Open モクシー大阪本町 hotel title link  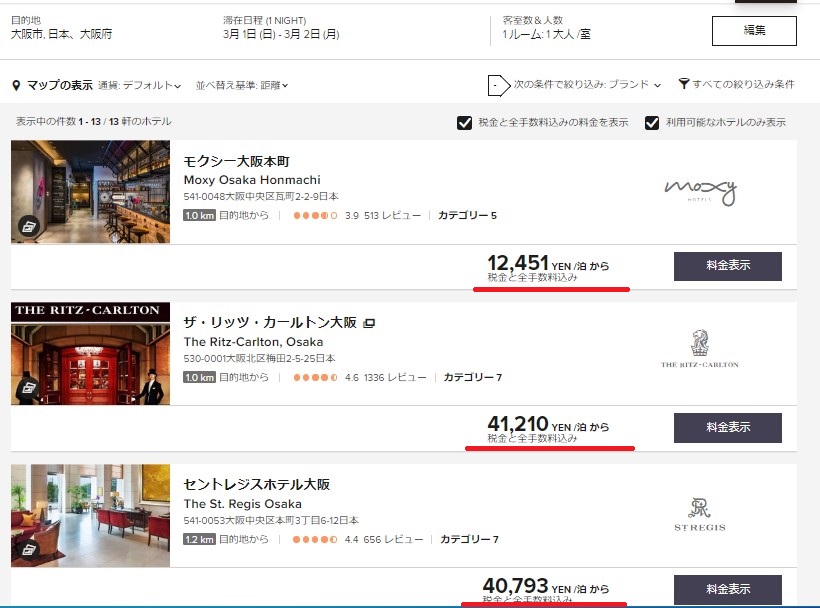[236, 161]
